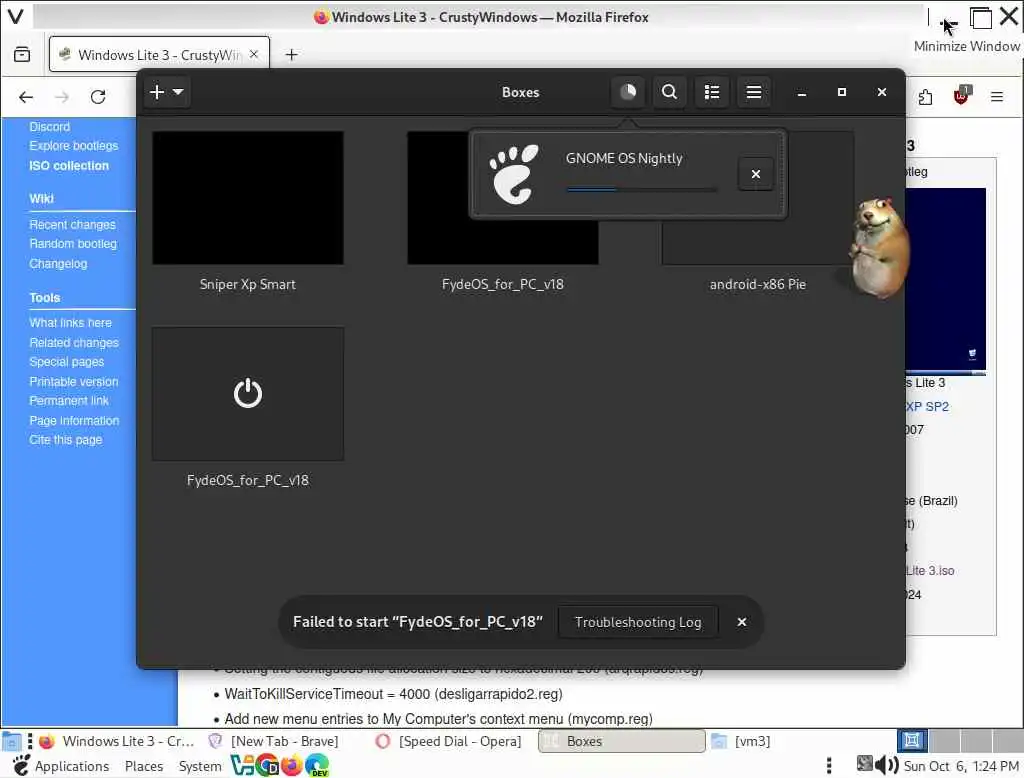Switch to Speed Dial - Opera taskbar entry
This screenshot has width=1024, height=778.
pos(449,741)
